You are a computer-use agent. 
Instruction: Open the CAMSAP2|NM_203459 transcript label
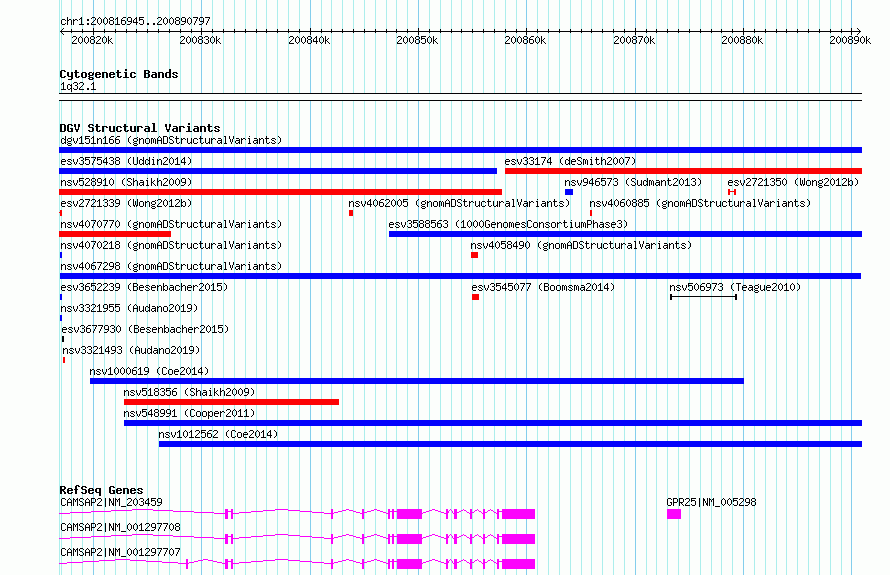(x=111, y=502)
